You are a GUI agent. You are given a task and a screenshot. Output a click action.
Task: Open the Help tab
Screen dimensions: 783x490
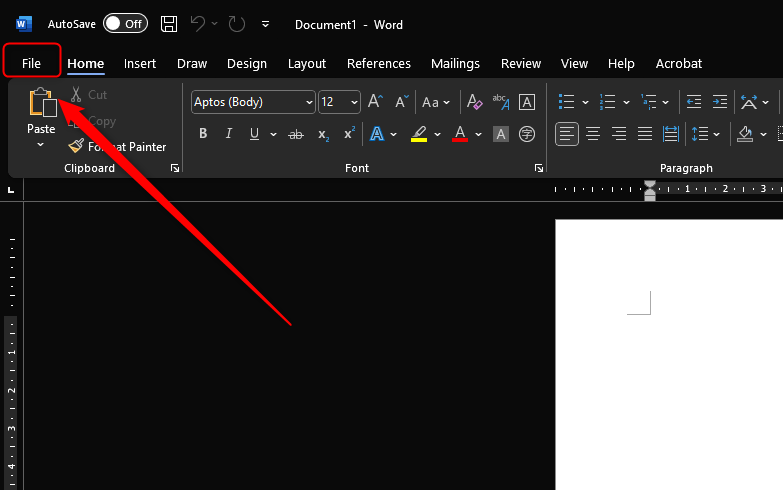coord(621,63)
